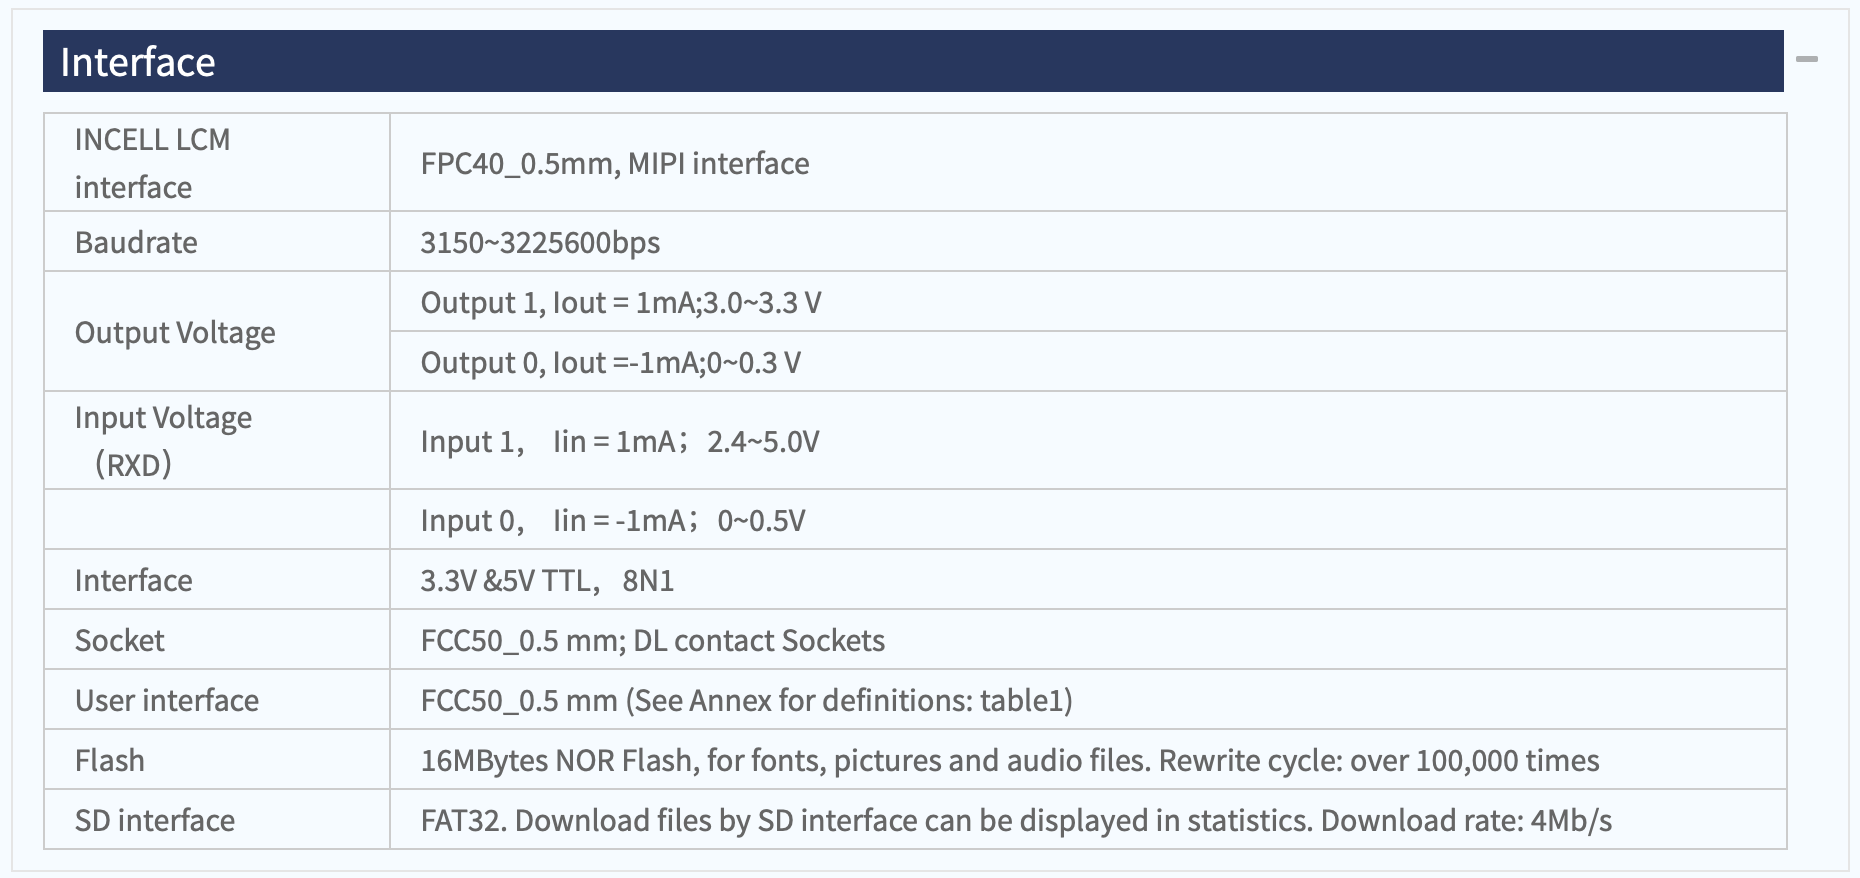
Task: Click the DL contact Sockets value cell
Action: [x=1088, y=640]
